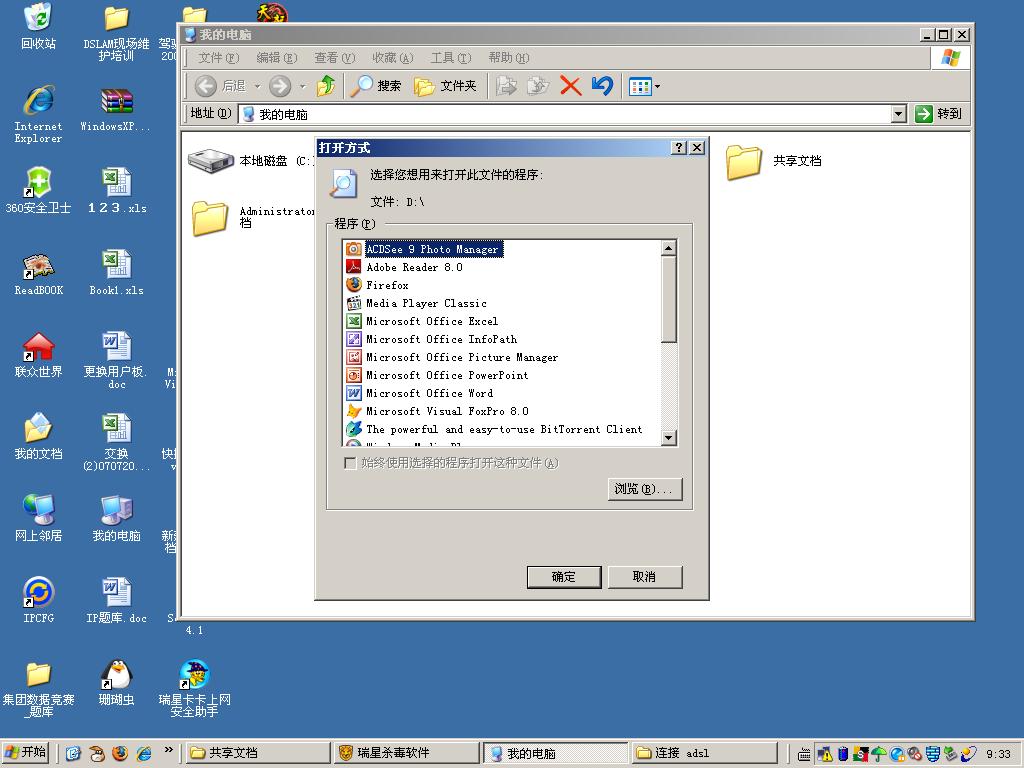Click the program list scroll up arrow
Screen dimensions: 1024x768
(668, 248)
